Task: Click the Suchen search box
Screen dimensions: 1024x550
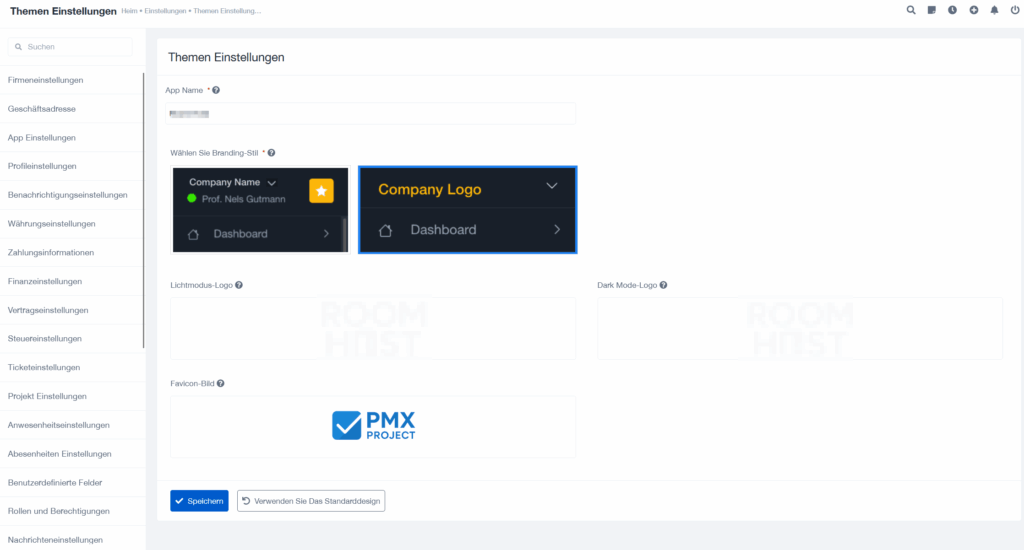Action: click(70, 47)
